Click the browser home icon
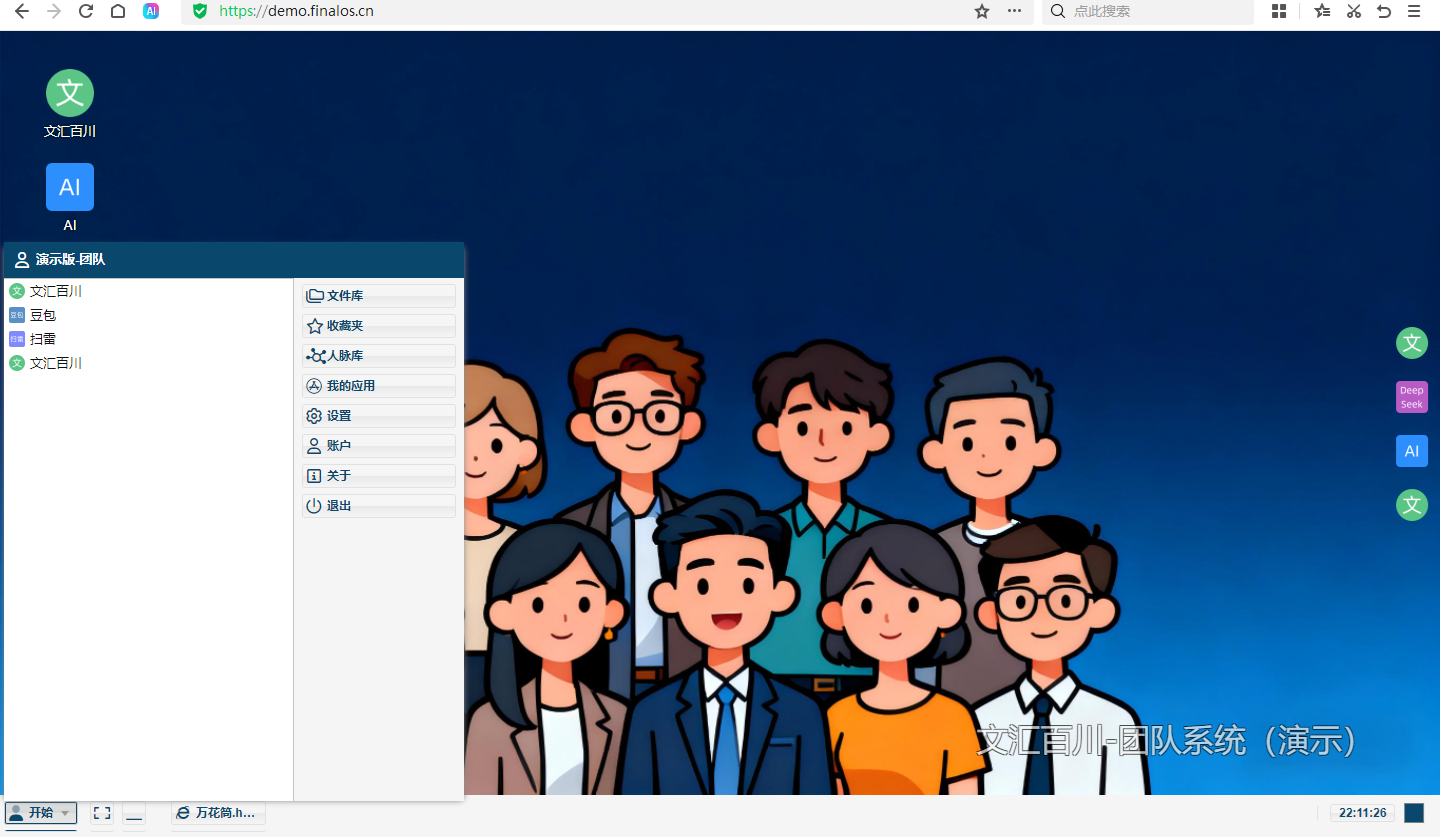 (x=118, y=11)
